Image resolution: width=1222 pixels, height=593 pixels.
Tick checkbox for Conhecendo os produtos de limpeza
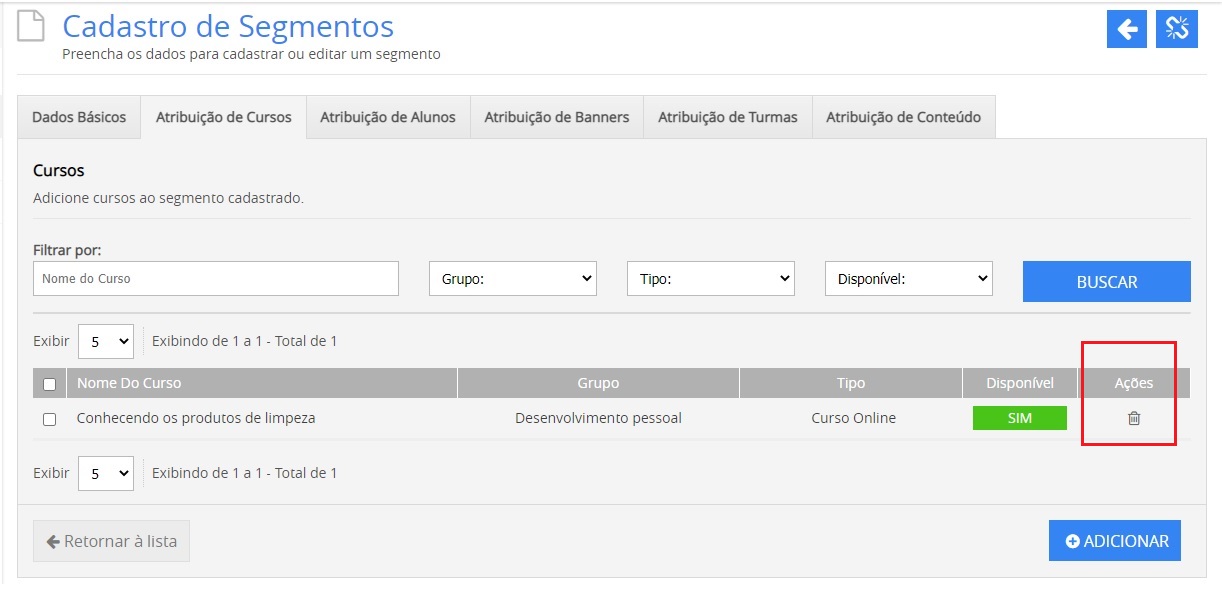tap(49, 419)
